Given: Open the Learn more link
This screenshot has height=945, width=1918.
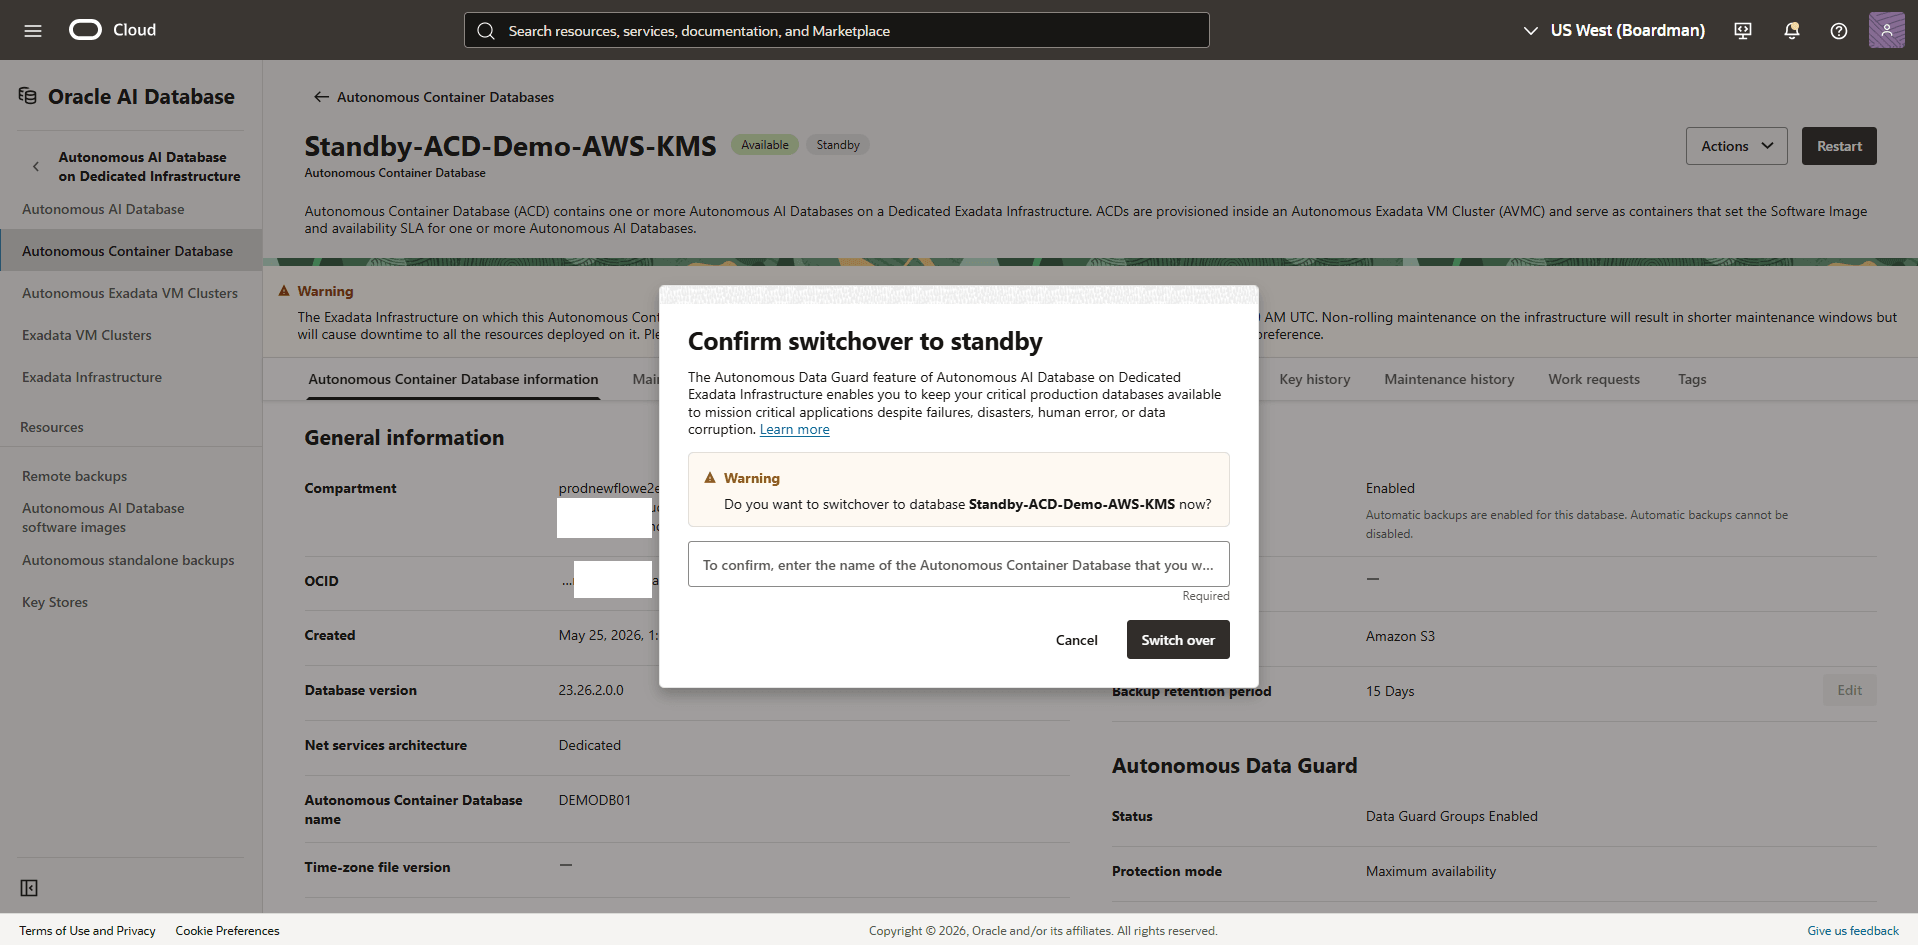Looking at the screenshot, I should point(794,430).
